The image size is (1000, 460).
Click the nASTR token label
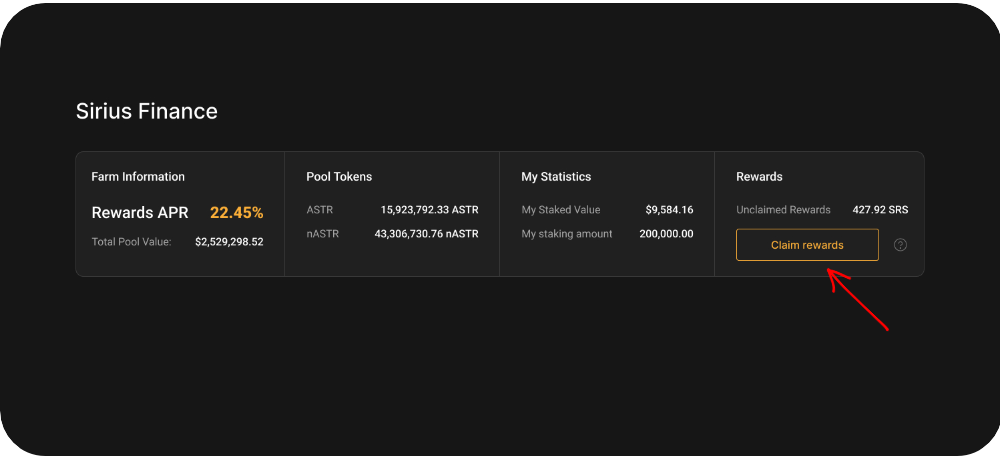coord(323,234)
